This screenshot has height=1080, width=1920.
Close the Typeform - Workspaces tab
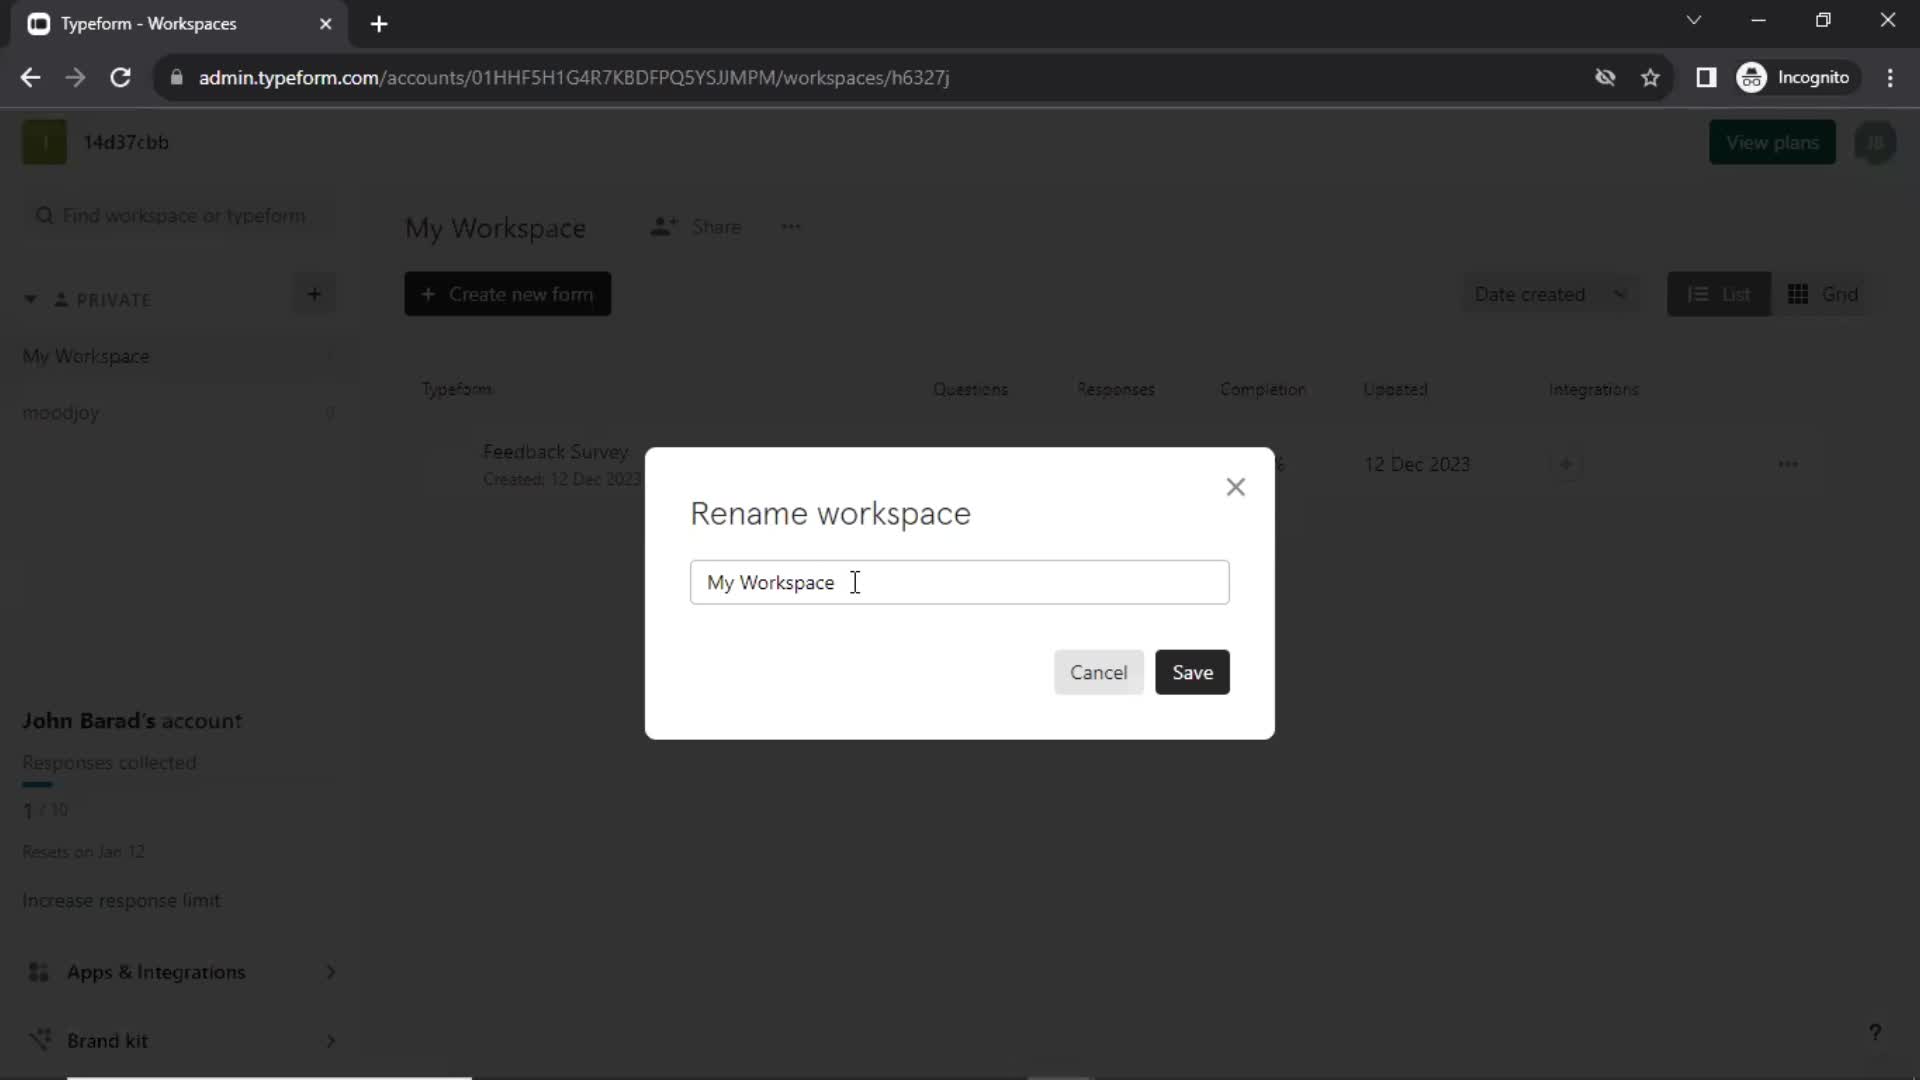point(325,24)
